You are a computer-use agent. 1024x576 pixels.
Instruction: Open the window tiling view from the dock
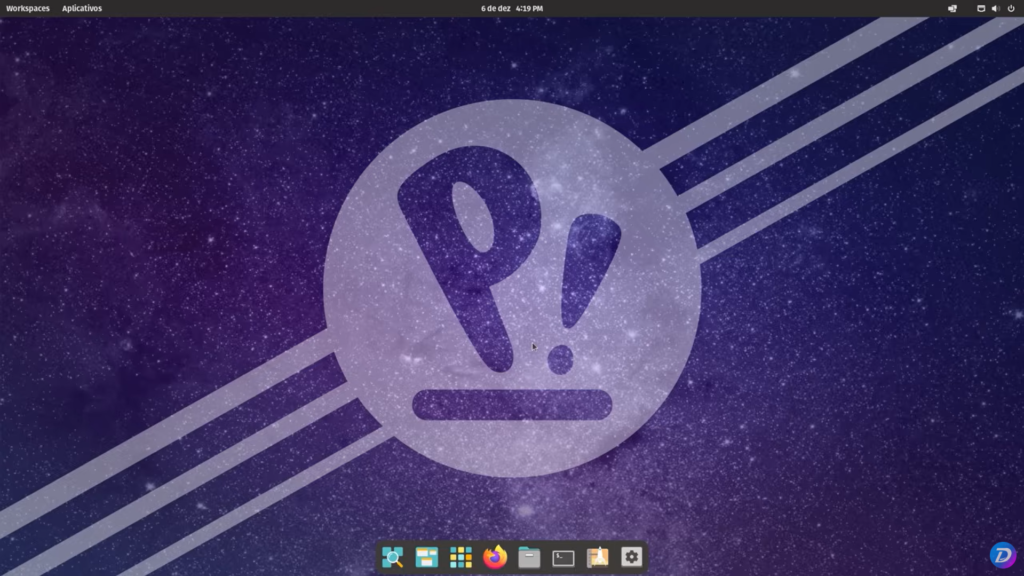[x=426, y=558]
